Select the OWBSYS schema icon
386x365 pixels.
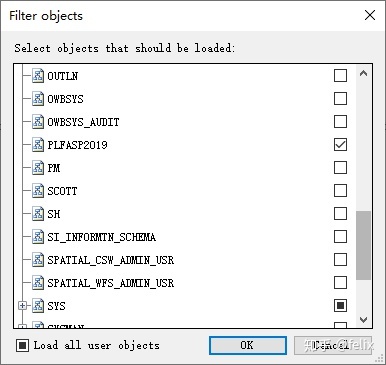38,99
